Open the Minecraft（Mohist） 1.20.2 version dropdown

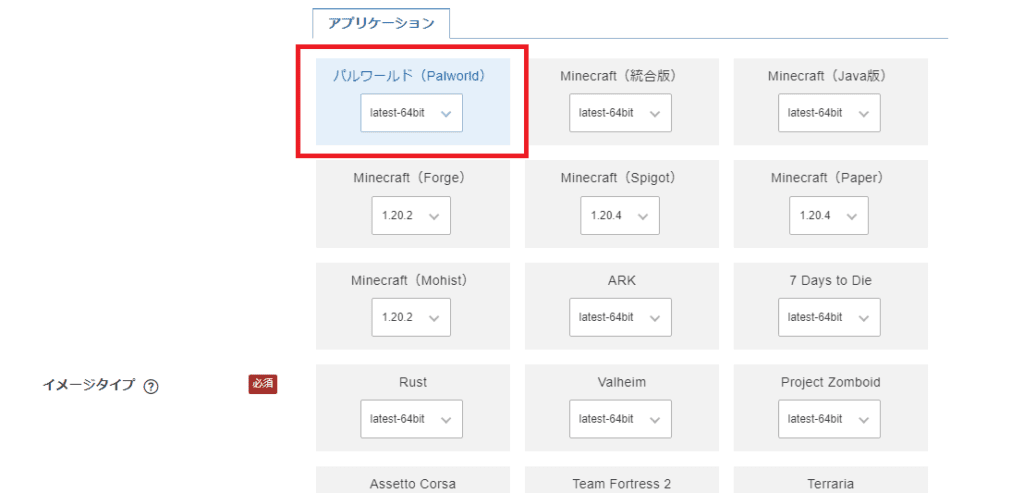point(411,317)
